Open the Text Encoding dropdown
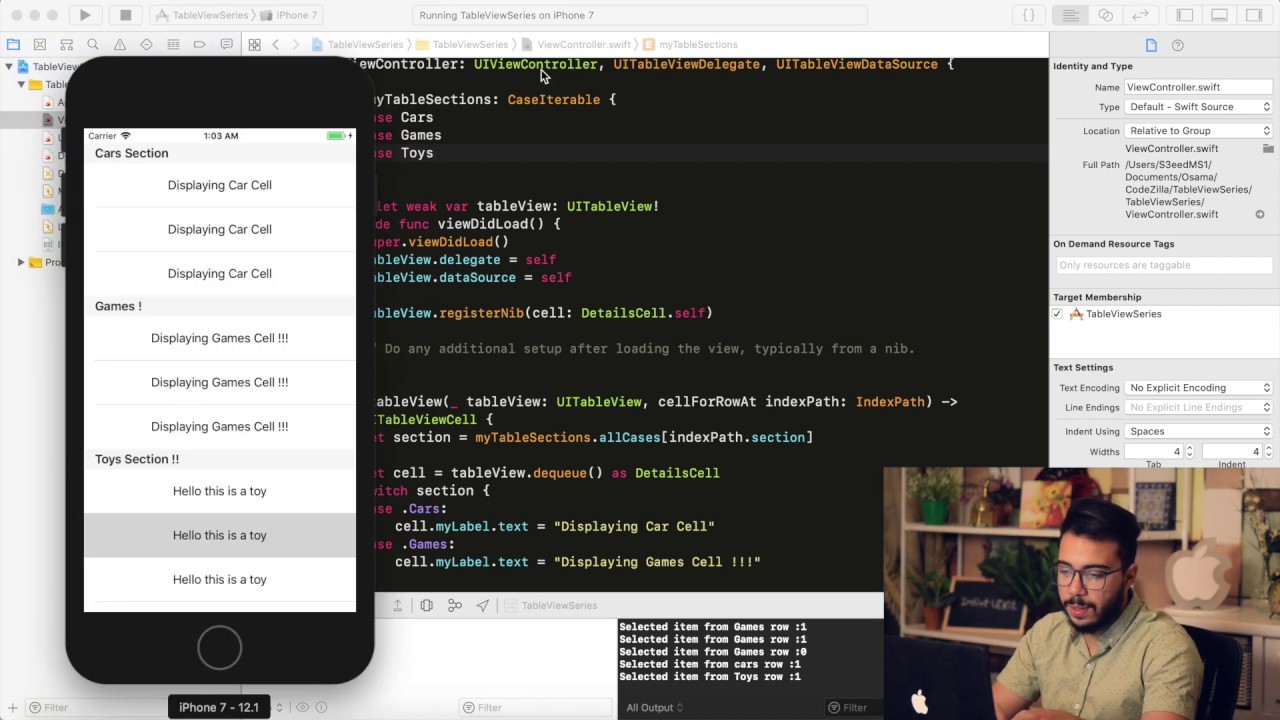 [1198, 388]
